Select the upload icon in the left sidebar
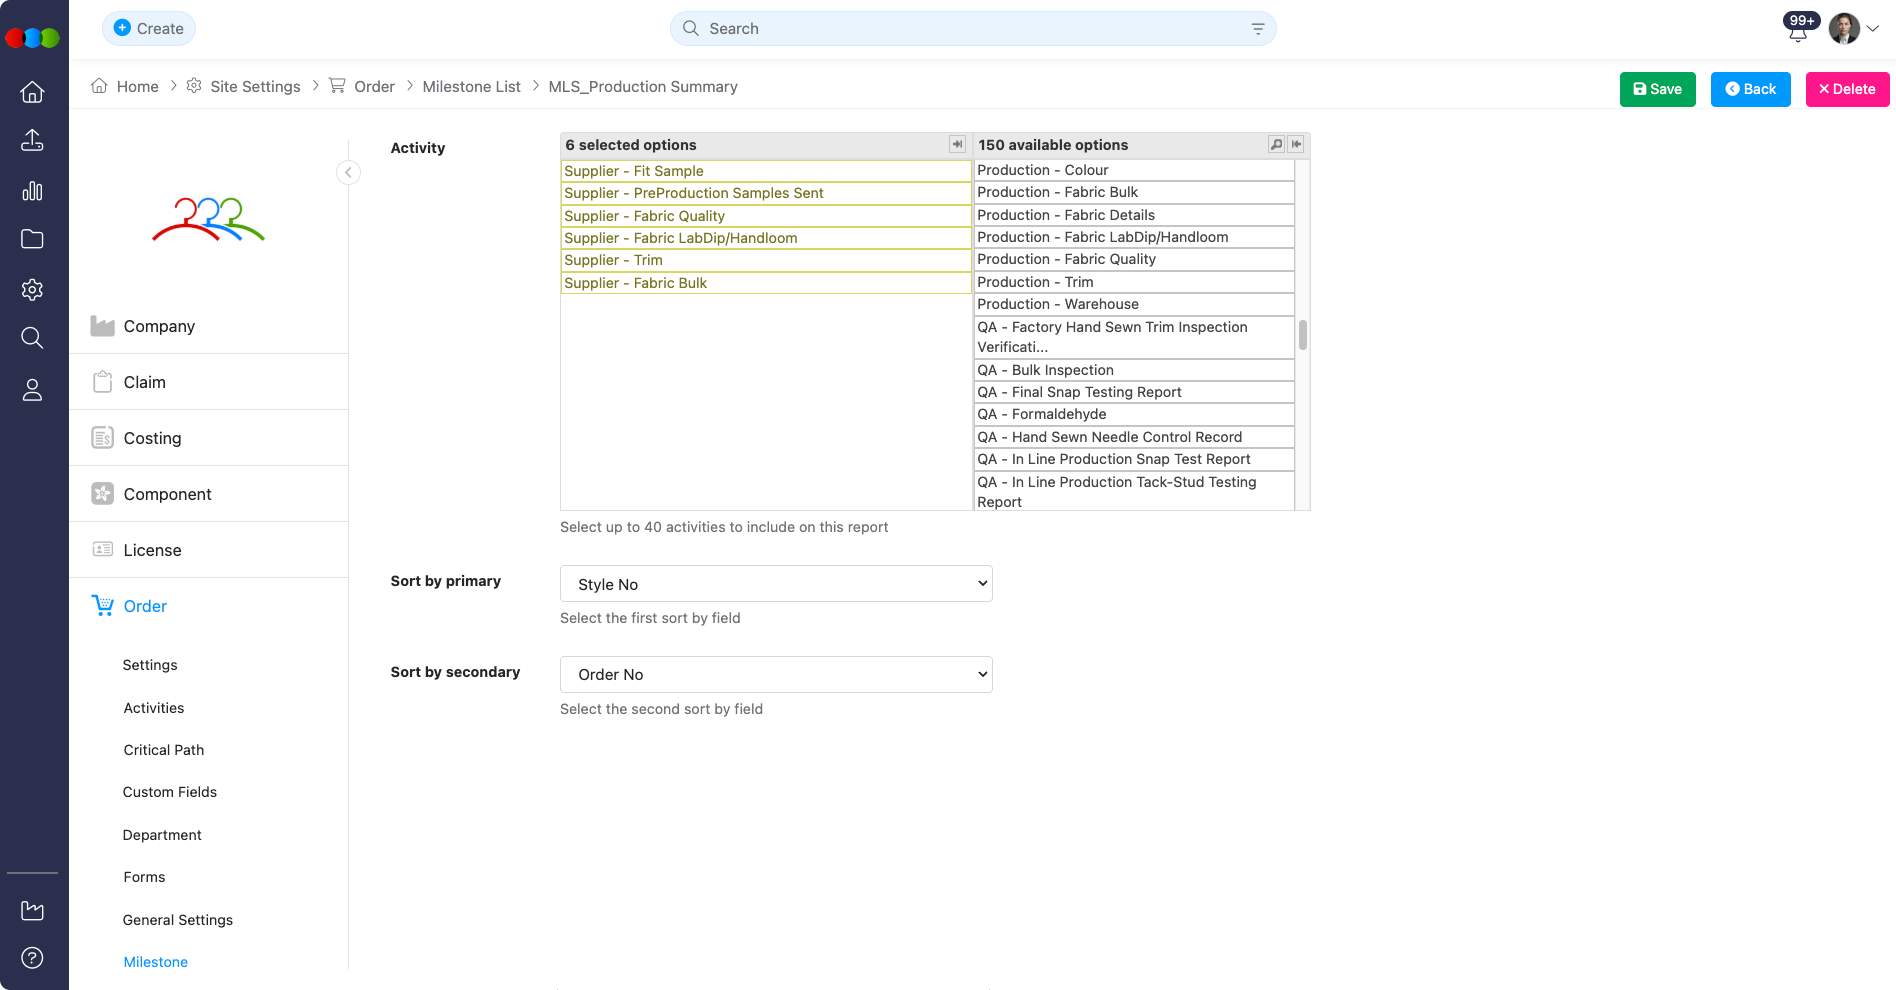1896x990 pixels. coord(33,140)
